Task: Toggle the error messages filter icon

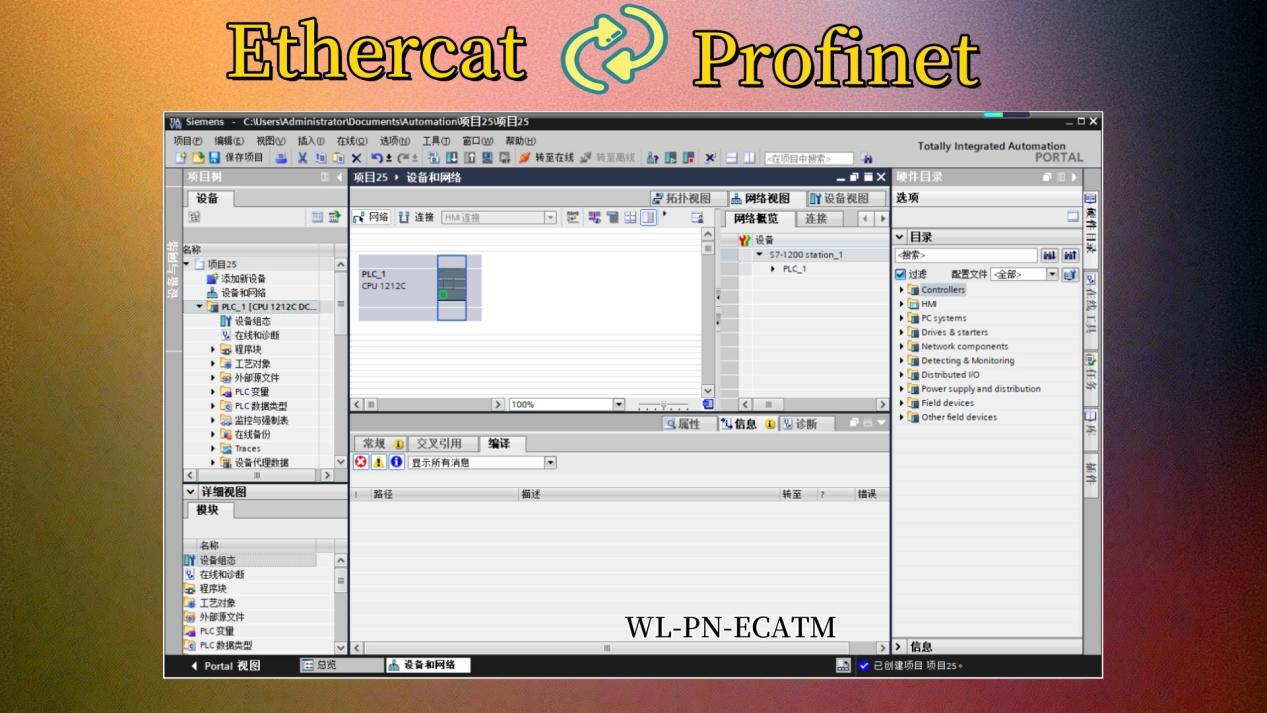Action: click(361, 462)
